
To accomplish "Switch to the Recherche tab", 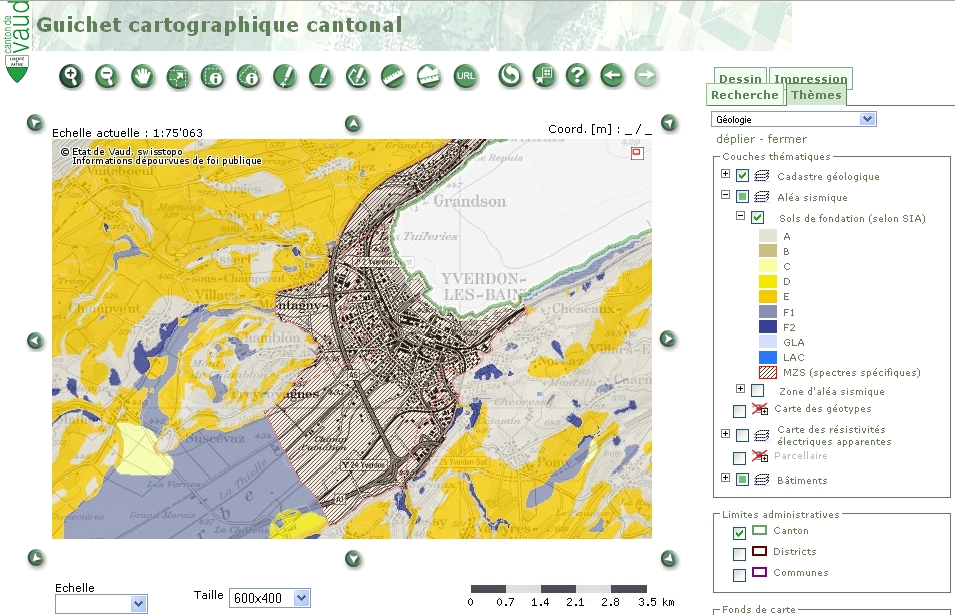I will coord(744,95).
